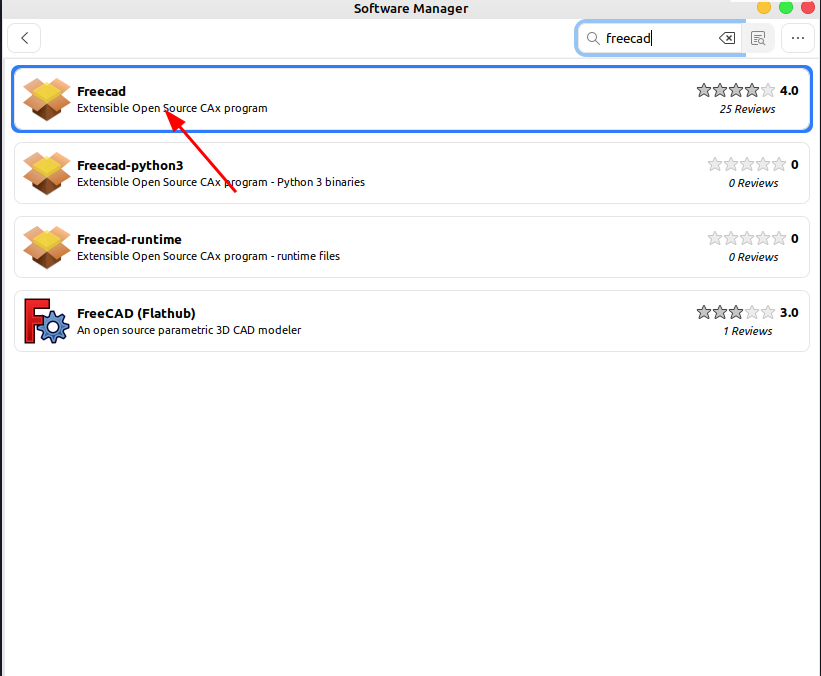Viewport: 821px width, 676px height.
Task: Maximize the Software Manager window
Action: click(x=786, y=7)
